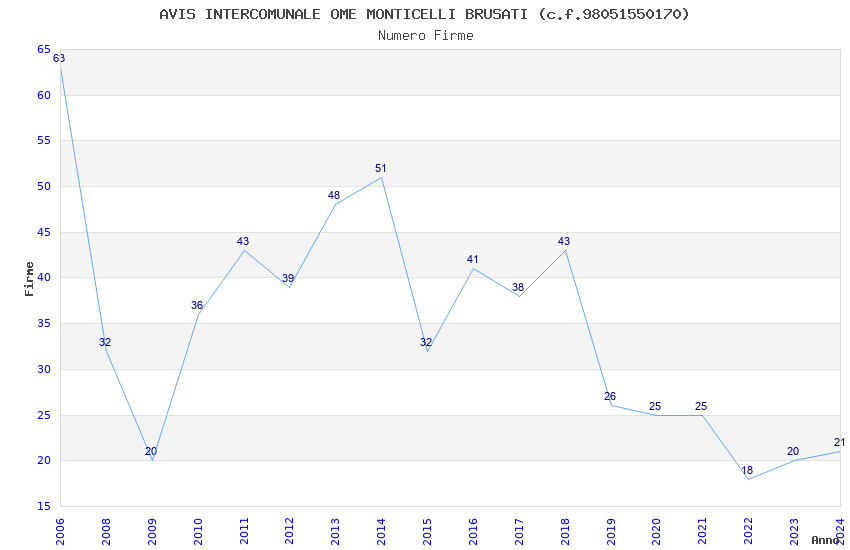Click the 35 y-axis tick label

coord(44,323)
